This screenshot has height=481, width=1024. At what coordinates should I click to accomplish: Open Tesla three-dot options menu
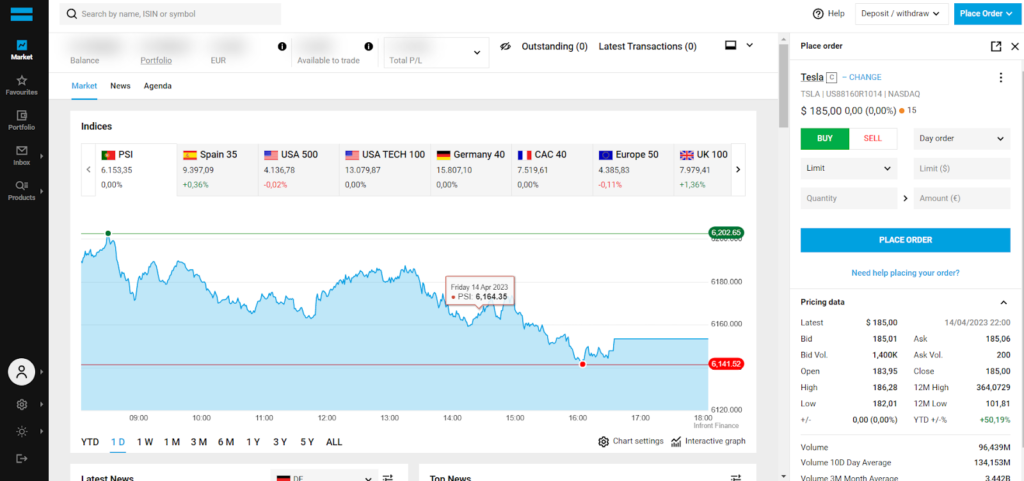click(x=1000, y=78)
